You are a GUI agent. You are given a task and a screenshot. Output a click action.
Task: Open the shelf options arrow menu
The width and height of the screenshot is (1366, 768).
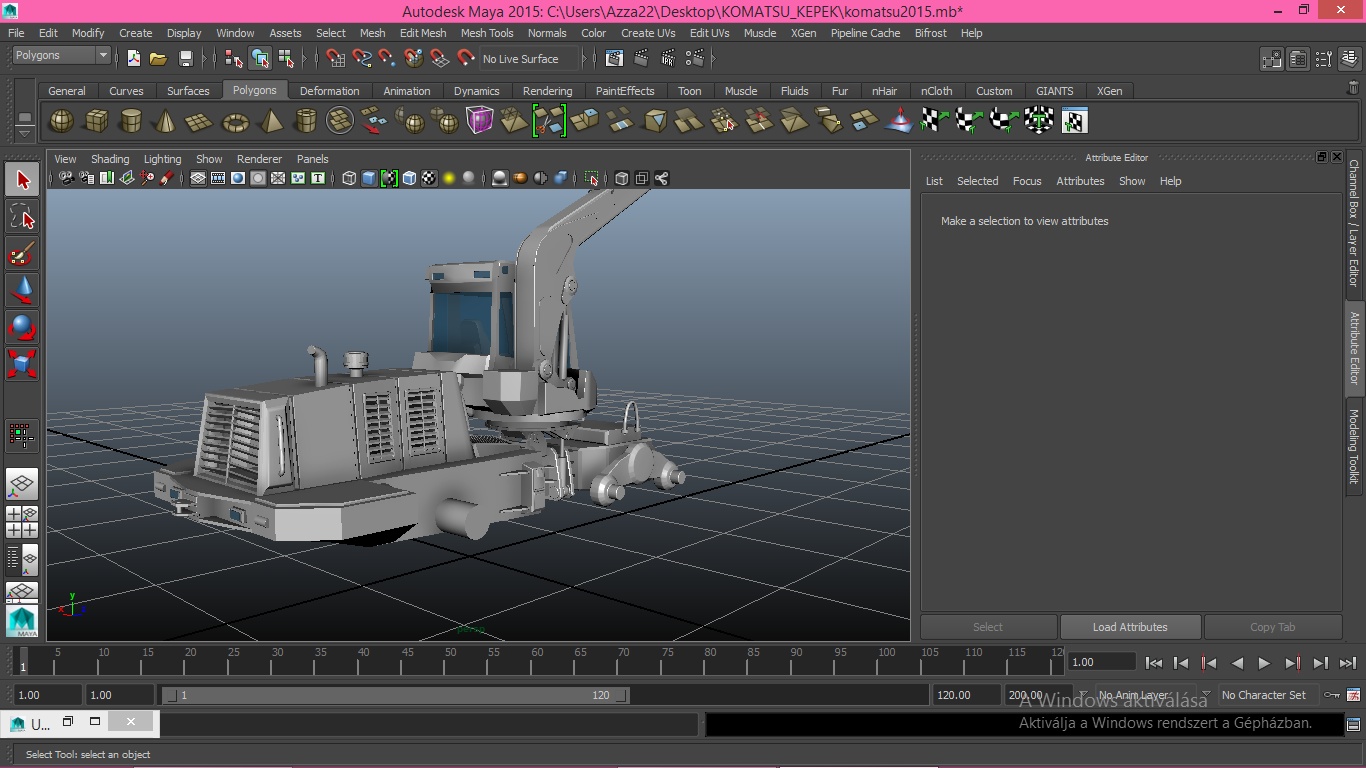pyautogui.click(x=25, y=133)
